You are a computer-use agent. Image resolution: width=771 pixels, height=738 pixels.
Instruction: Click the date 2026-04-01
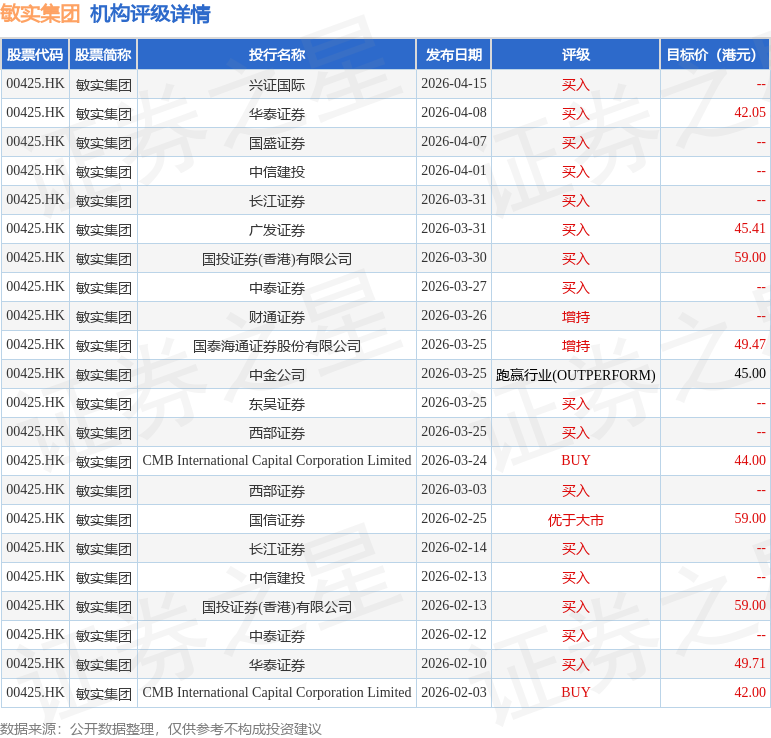coord(454,171)
